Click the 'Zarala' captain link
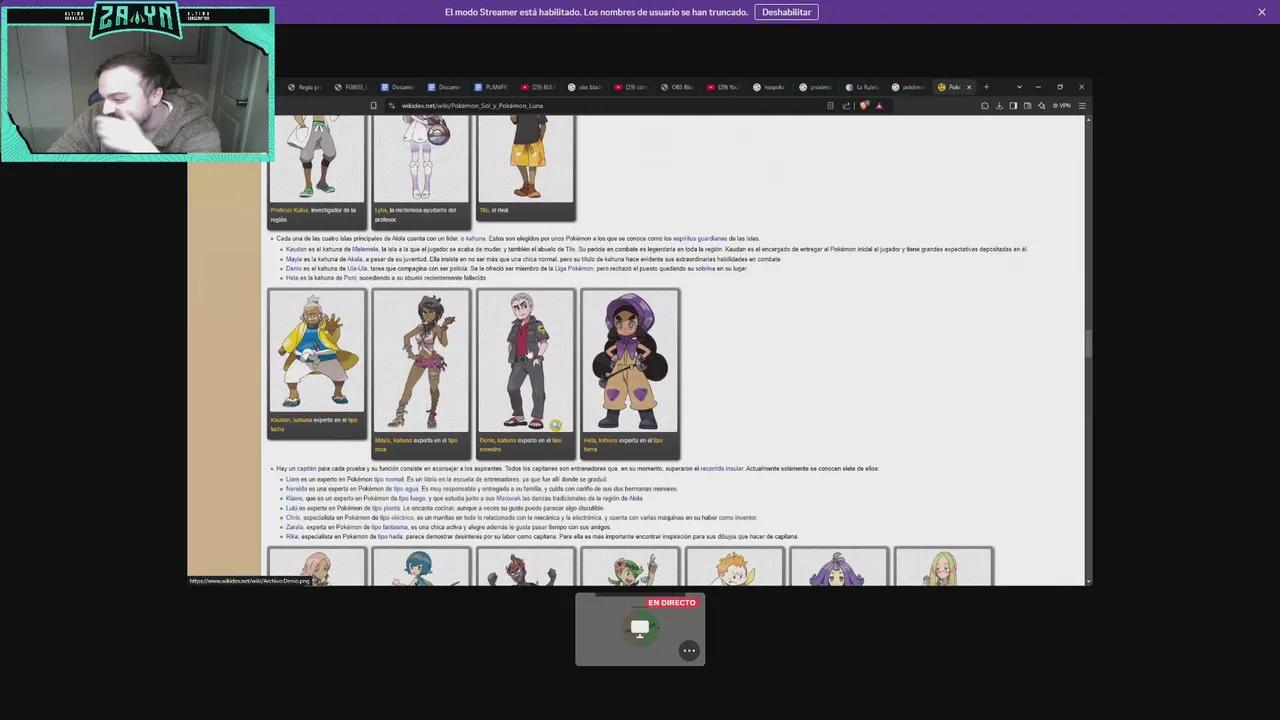 [x=294, y=527]
